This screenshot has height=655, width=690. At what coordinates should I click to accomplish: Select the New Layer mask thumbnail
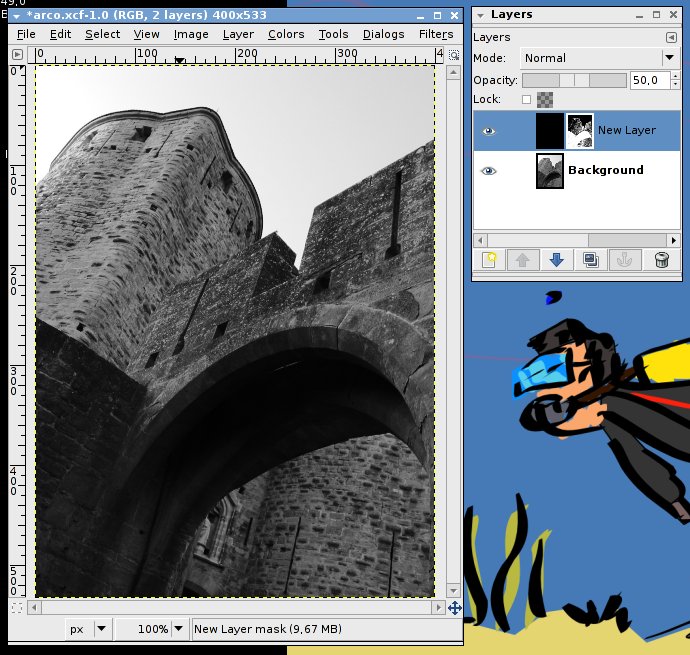tap(580, 131)
